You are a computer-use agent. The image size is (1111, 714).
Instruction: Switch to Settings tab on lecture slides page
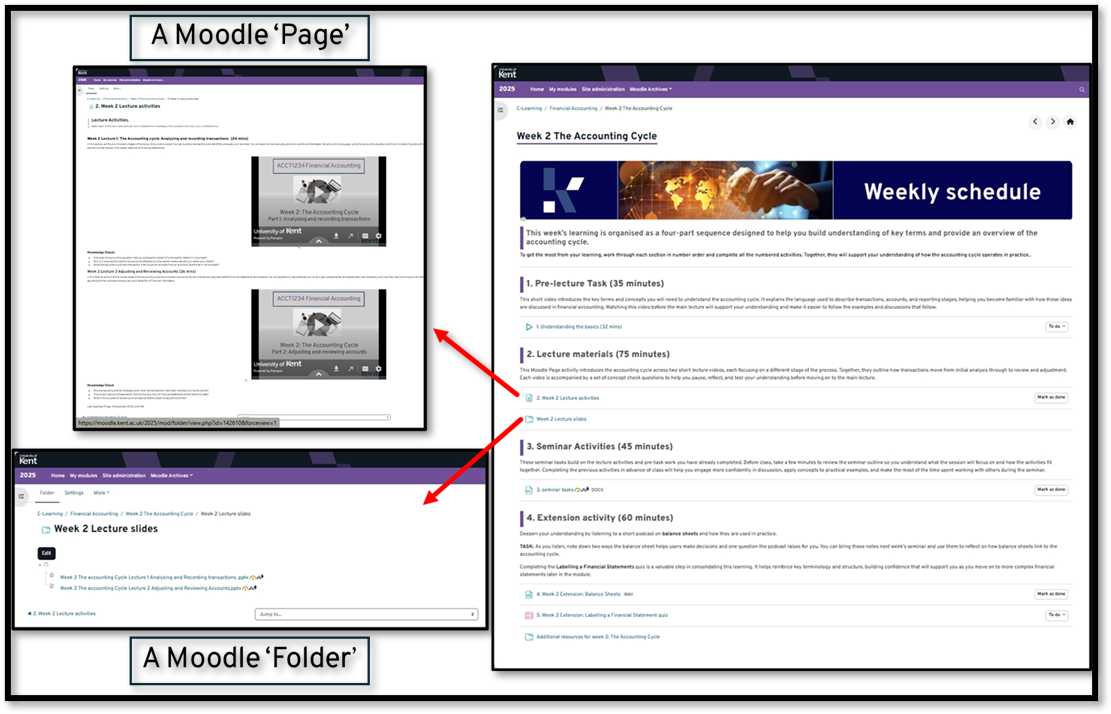point(74,493)
